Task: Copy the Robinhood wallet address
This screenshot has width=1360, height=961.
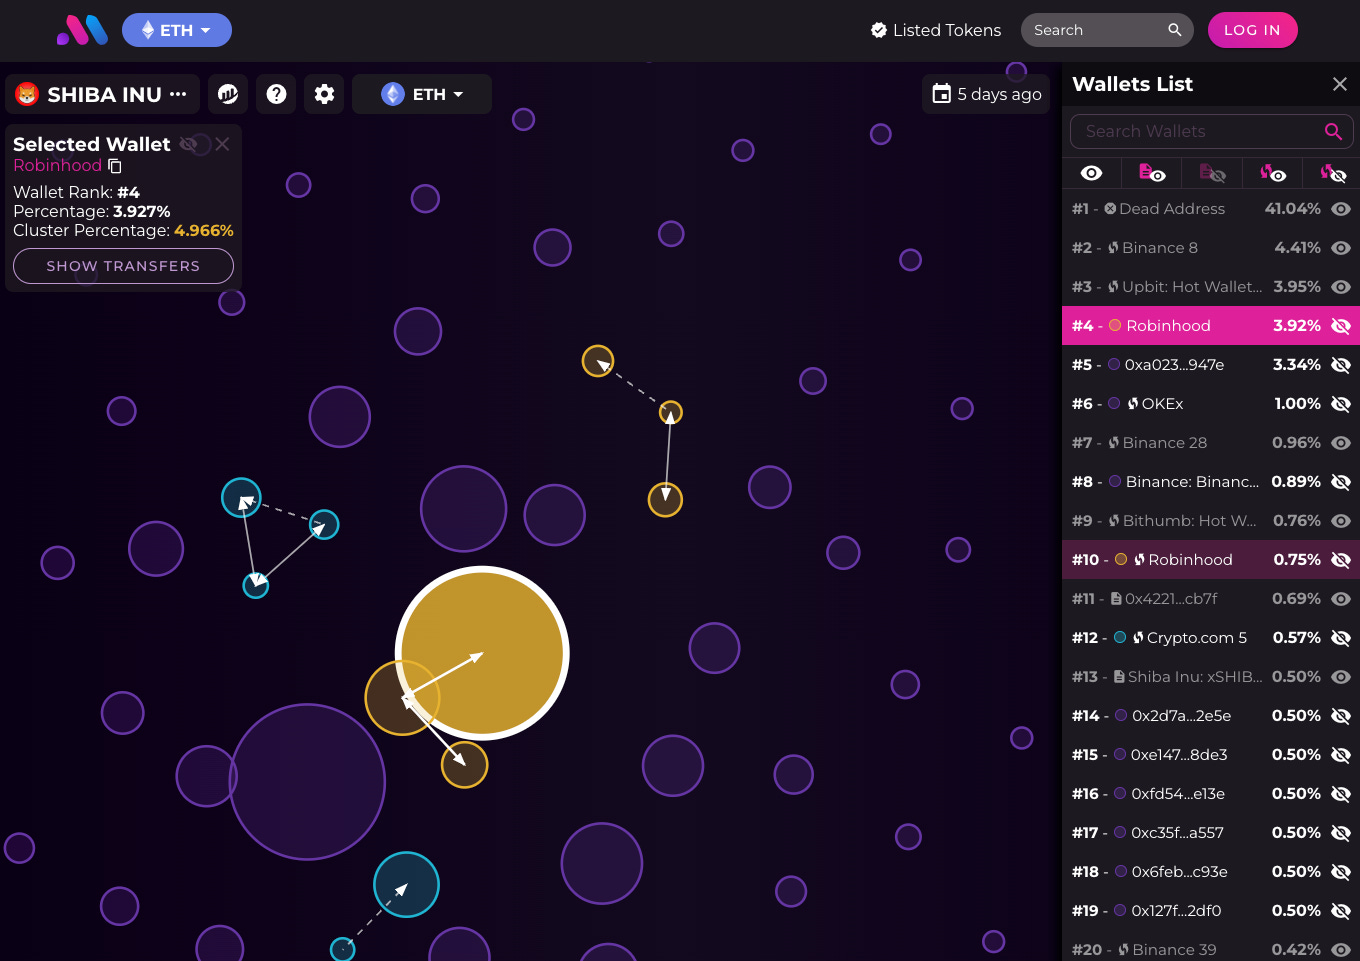Action: [115, 166]
